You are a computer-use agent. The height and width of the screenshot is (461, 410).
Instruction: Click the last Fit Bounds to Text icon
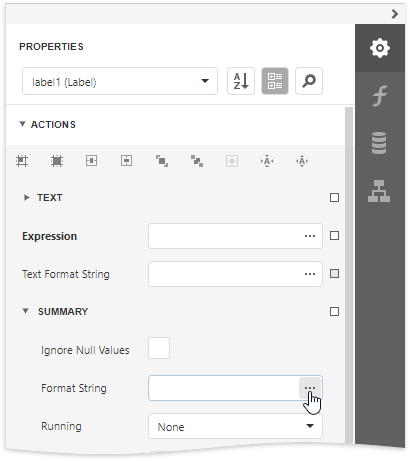point(302,161)
